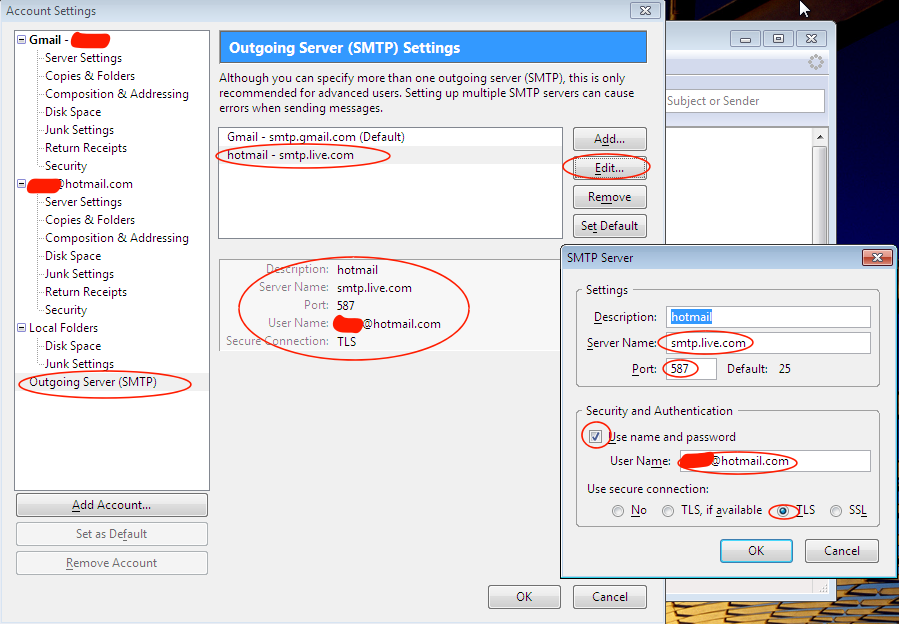Image resolution: width=899 pixels, height=624 pixels.
Task: Click the Add Account... button
Action: click(x=112, y=505)
